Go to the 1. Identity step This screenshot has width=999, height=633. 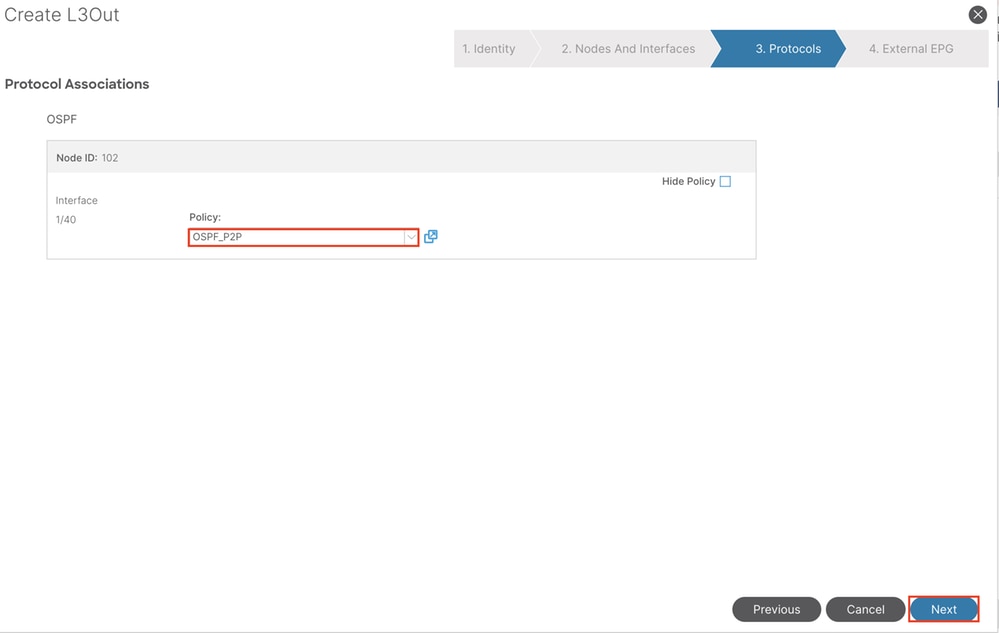pos(489,49)
